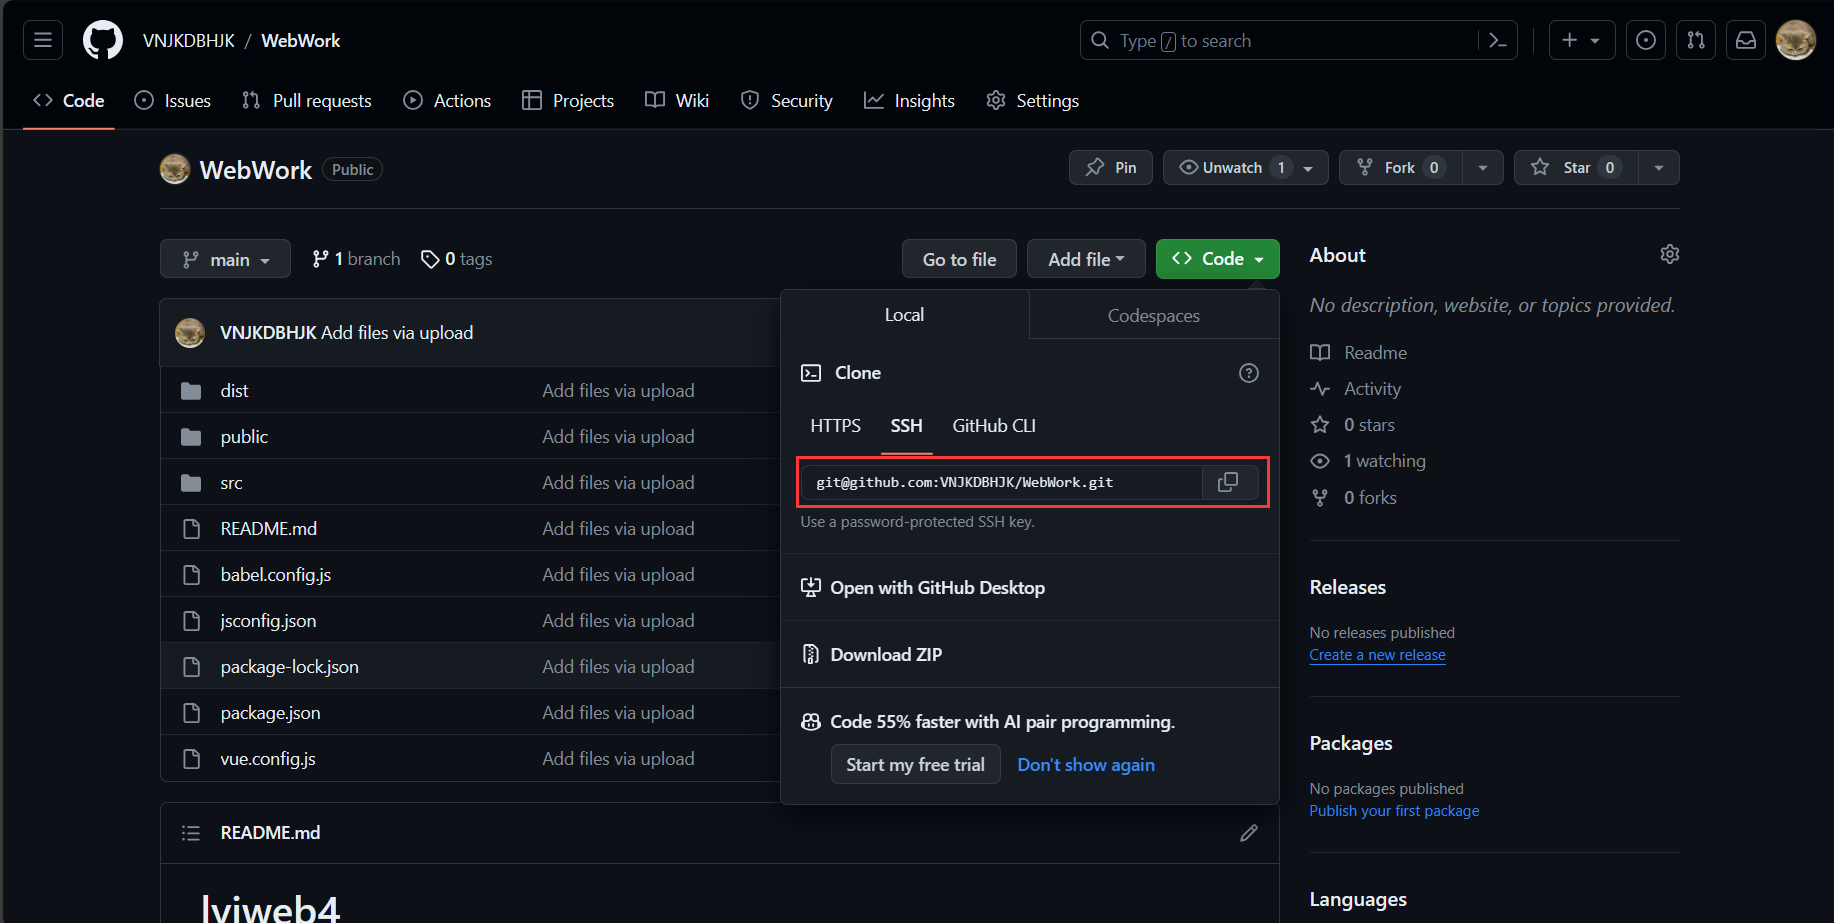This screenshot has height=923, width=1834.
Task: Open the notifications inbox icon
Action: pos(1746,40)
